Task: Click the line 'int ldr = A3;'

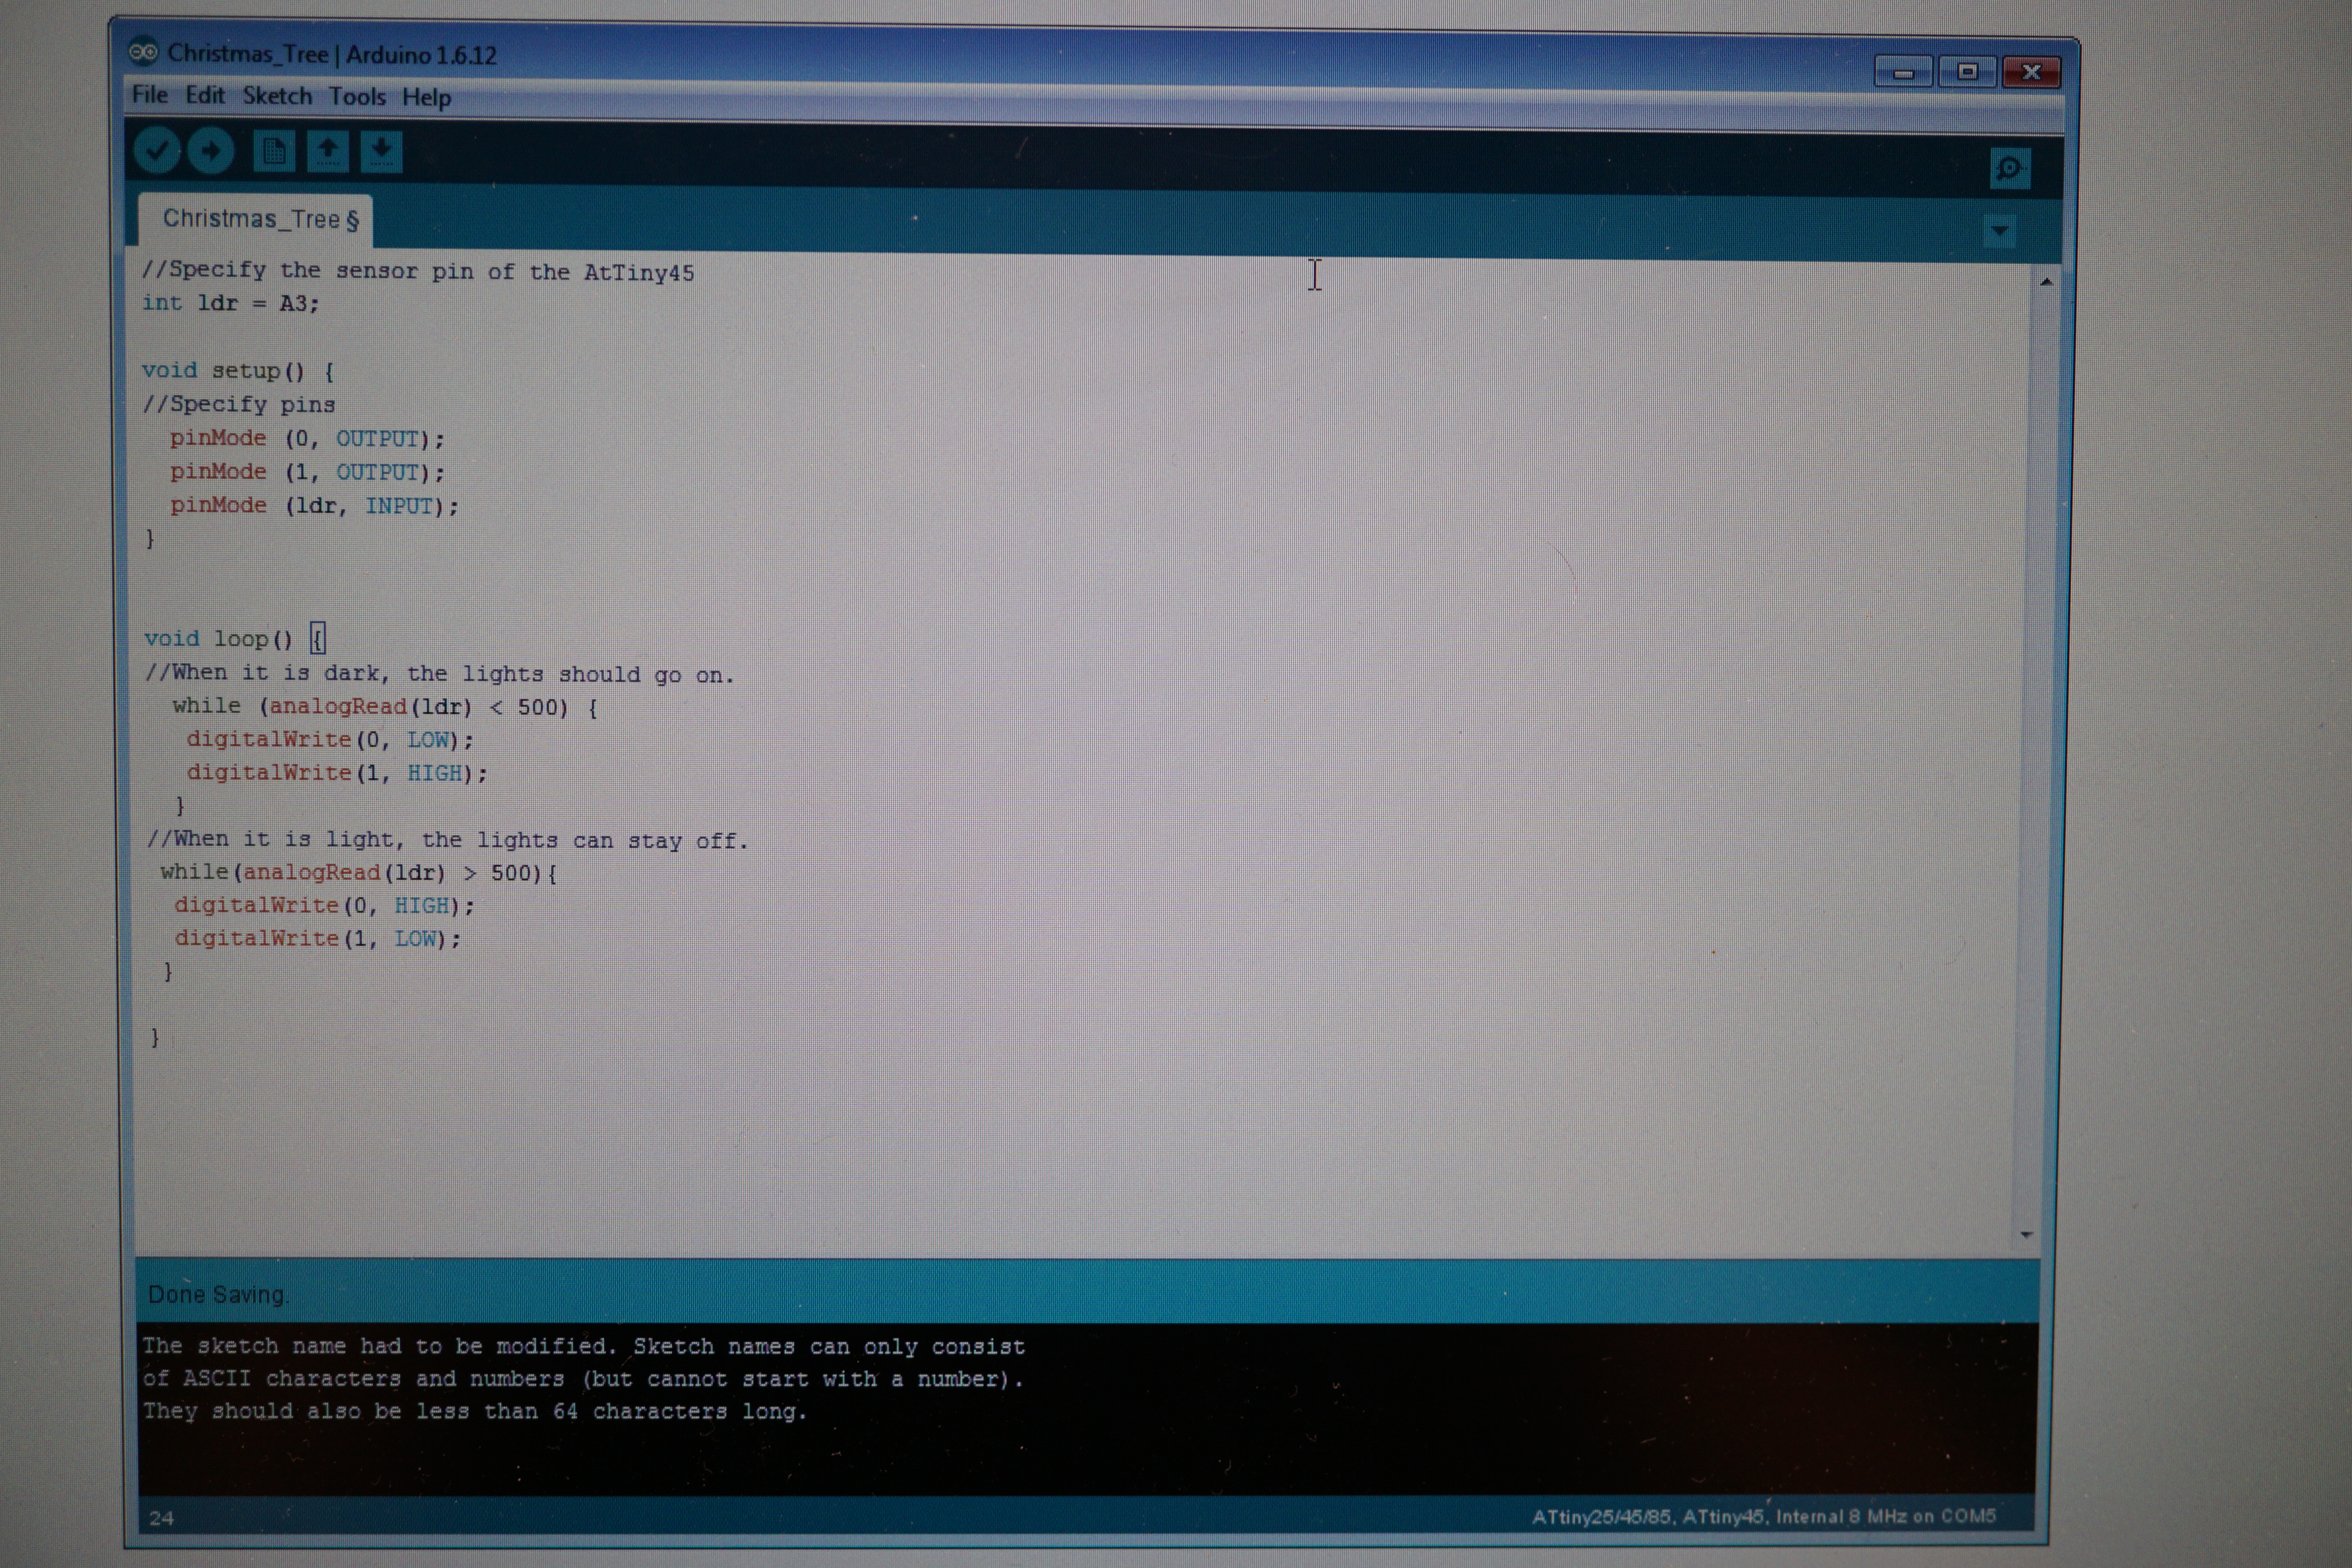Action: 230,303
